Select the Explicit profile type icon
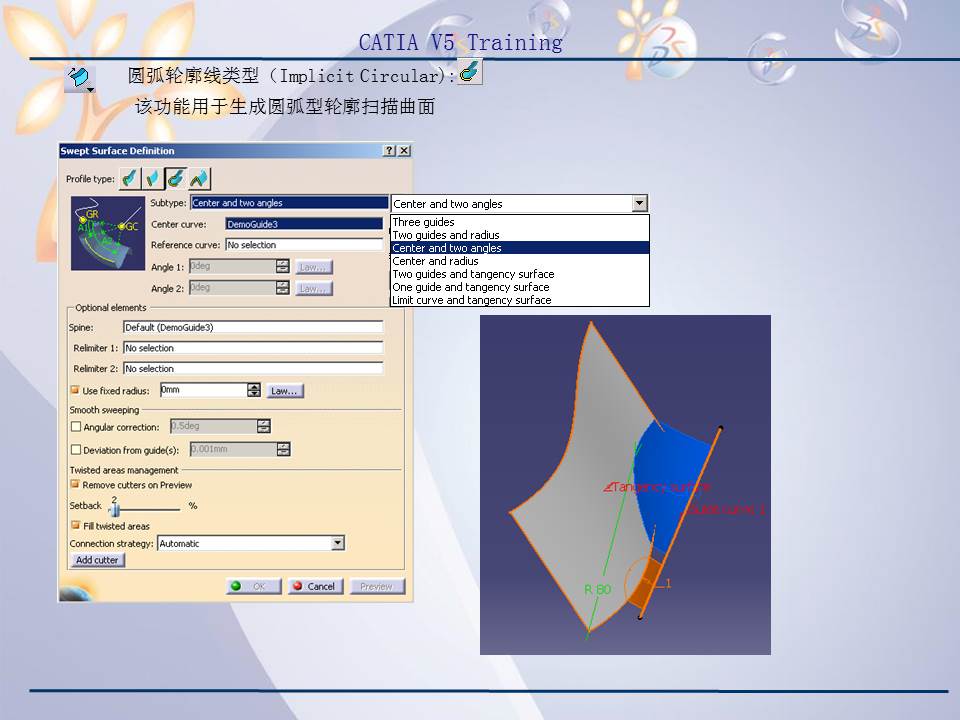 point(129,177)
